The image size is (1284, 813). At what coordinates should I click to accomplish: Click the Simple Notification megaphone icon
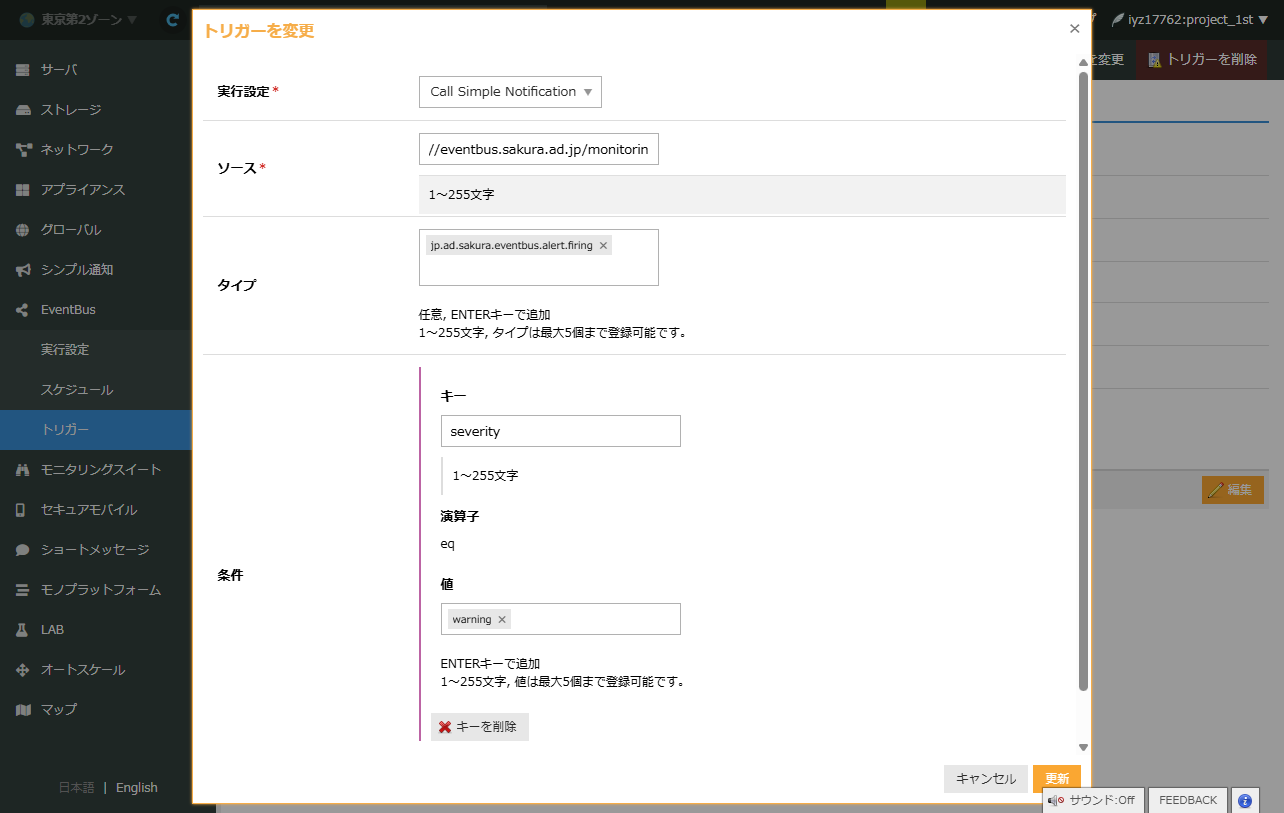[23, 270]
